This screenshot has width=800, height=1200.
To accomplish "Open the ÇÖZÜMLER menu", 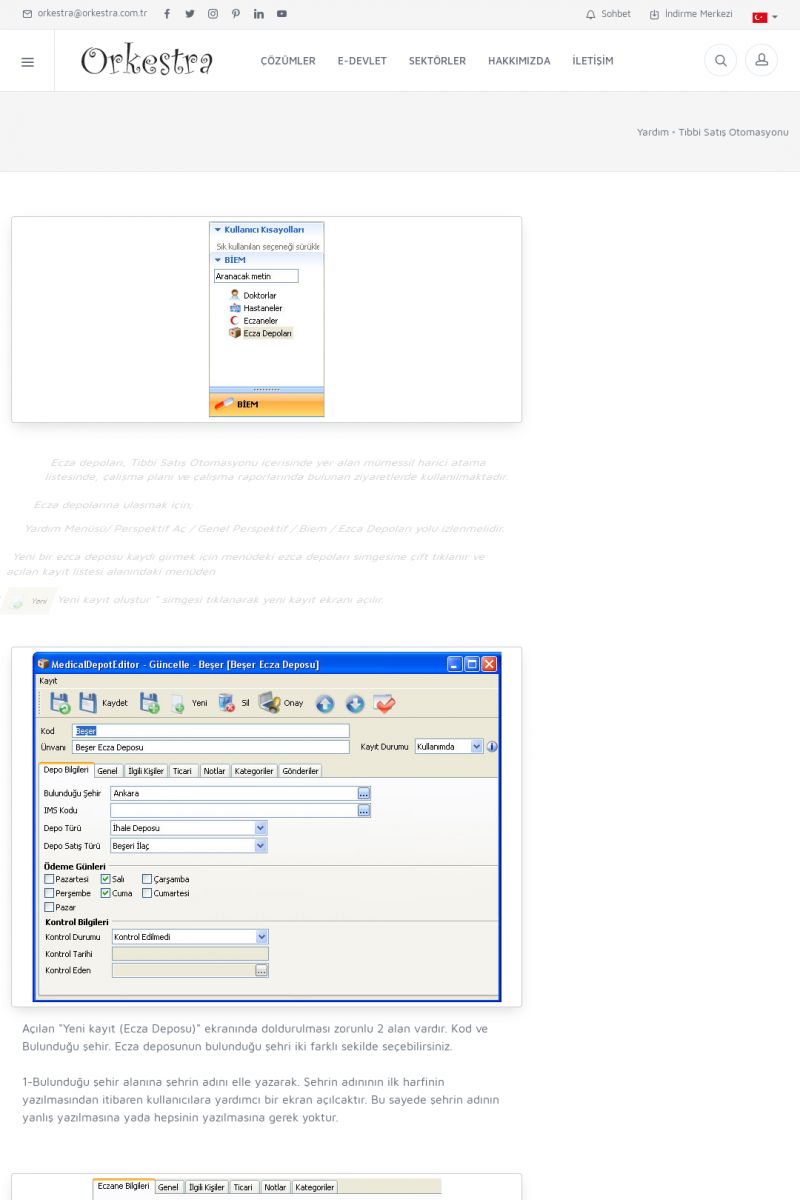I will coord(288,61).
